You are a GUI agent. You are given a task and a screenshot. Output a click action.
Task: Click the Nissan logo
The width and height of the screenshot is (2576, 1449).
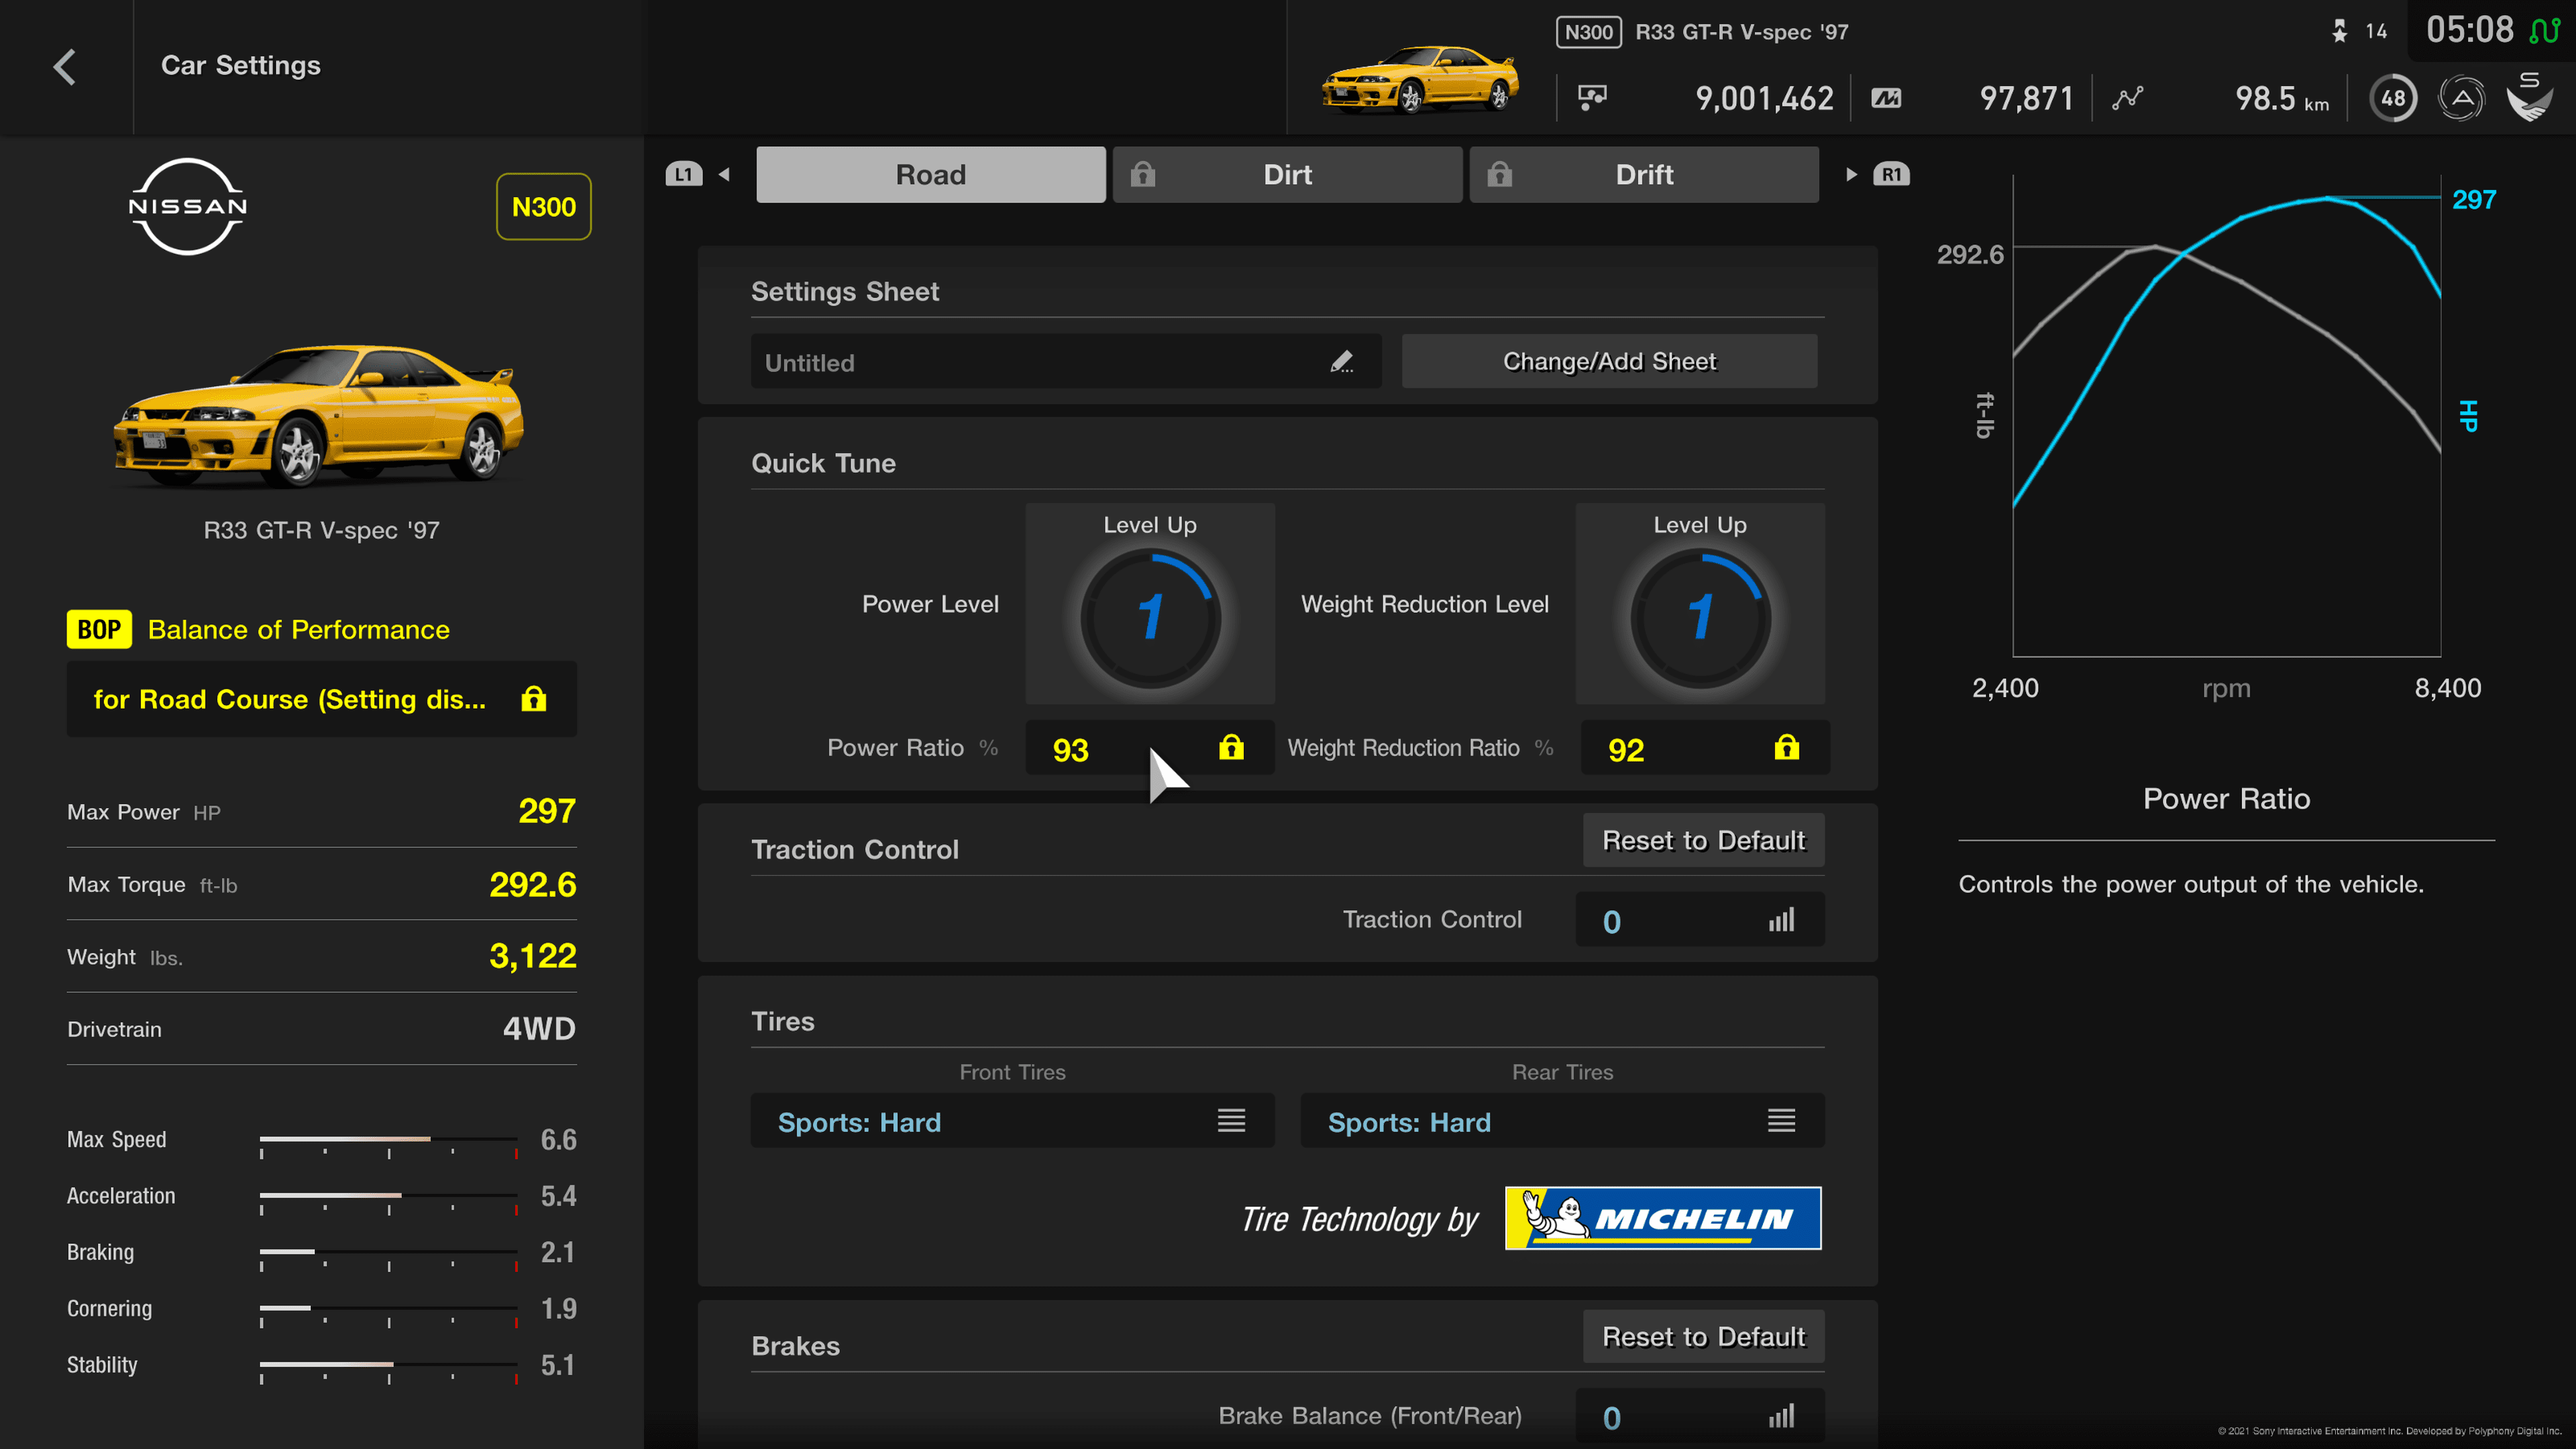click(188, 206)
